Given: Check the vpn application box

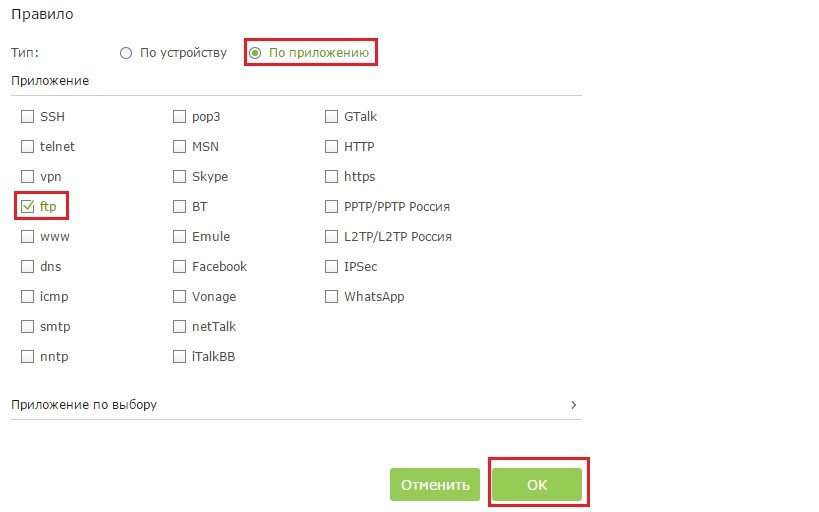Looking at the screenshot, I should pos(27,177).
